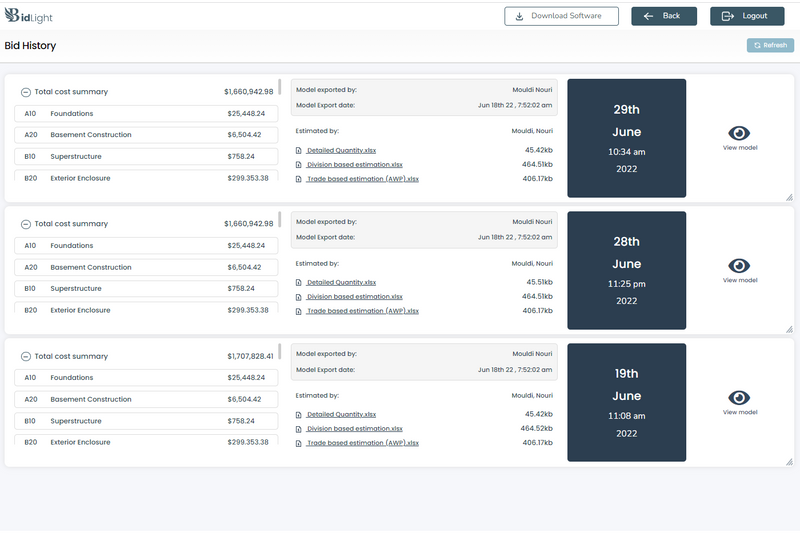Select B10 Superstructure row in 29th June bid

coord(146,157)
